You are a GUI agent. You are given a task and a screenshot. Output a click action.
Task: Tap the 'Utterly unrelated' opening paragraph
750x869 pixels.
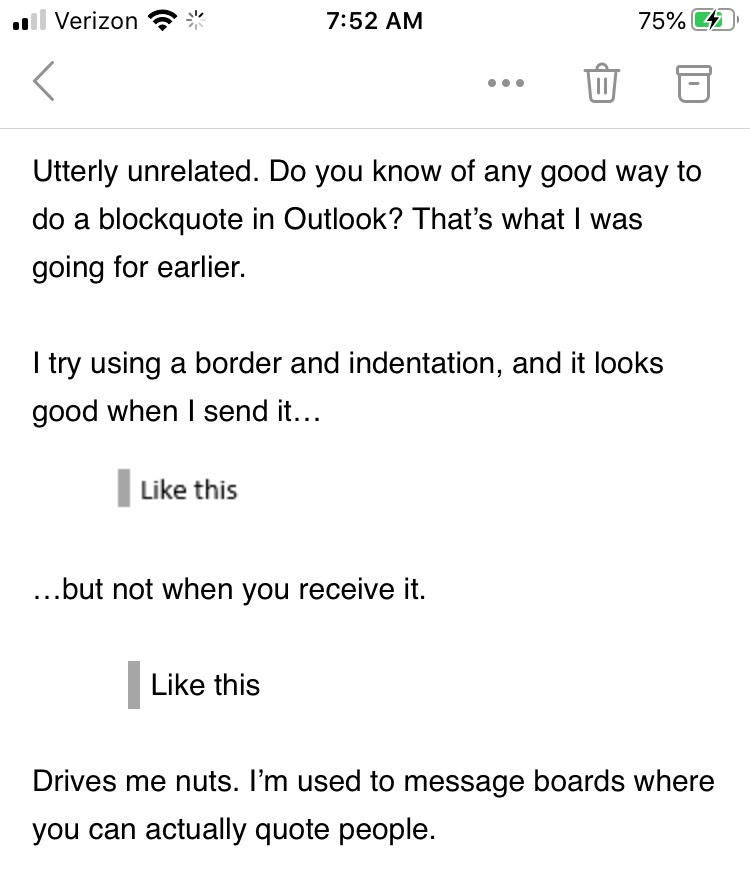pyautogui.click(x=366, y=219)
